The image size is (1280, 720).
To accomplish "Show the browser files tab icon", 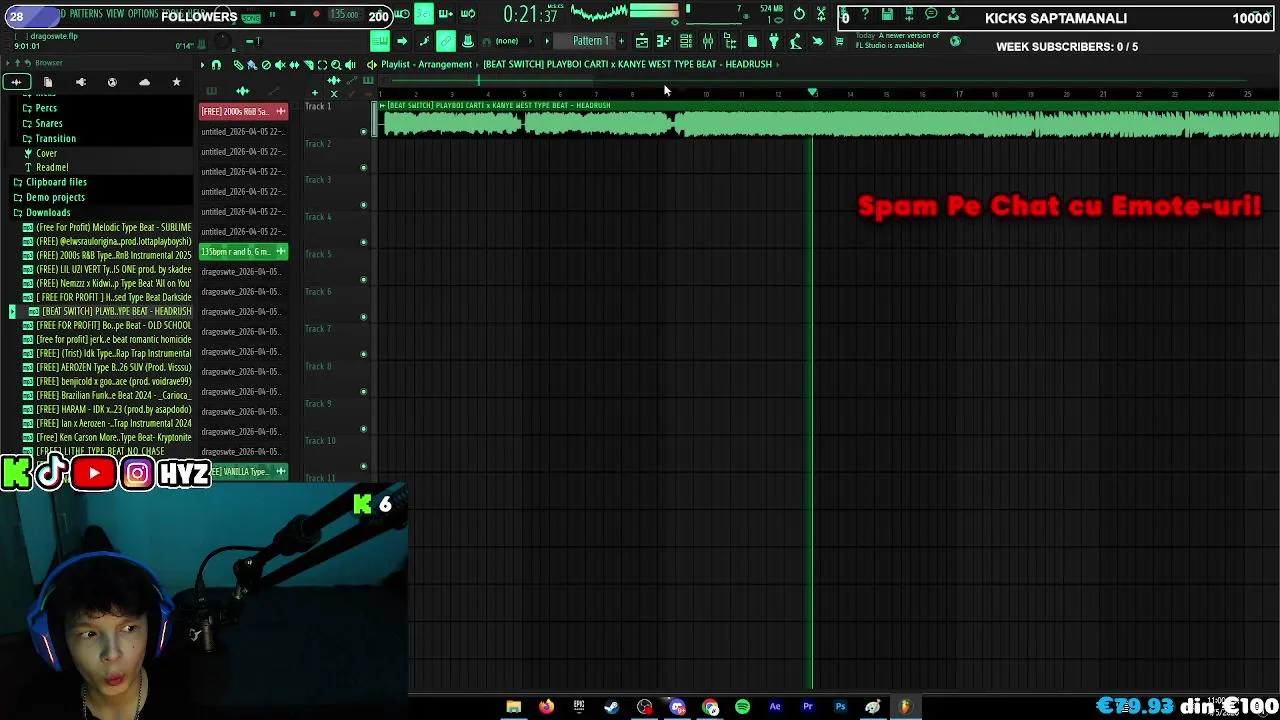I will click(47, 82).
